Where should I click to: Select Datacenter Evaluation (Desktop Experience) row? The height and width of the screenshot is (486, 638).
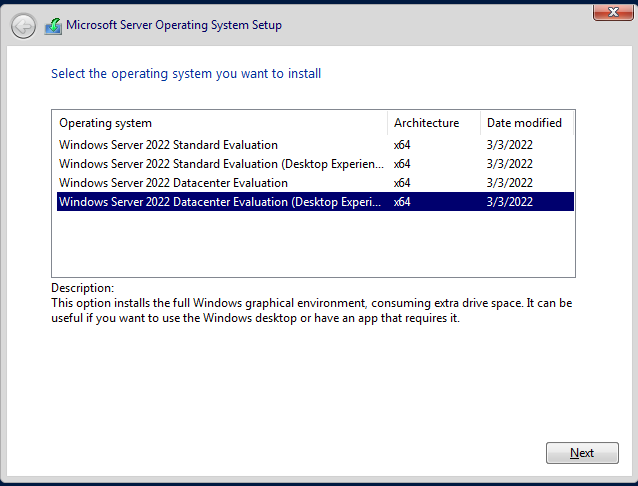315,201
